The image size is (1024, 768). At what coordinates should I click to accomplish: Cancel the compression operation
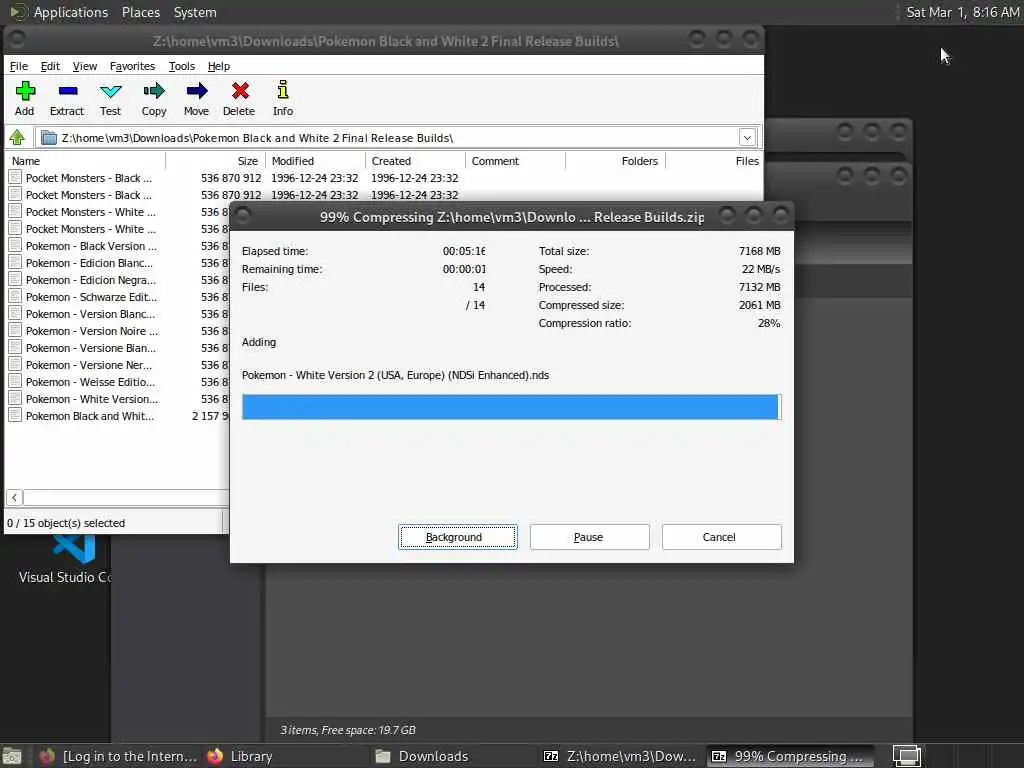[722, 537]
